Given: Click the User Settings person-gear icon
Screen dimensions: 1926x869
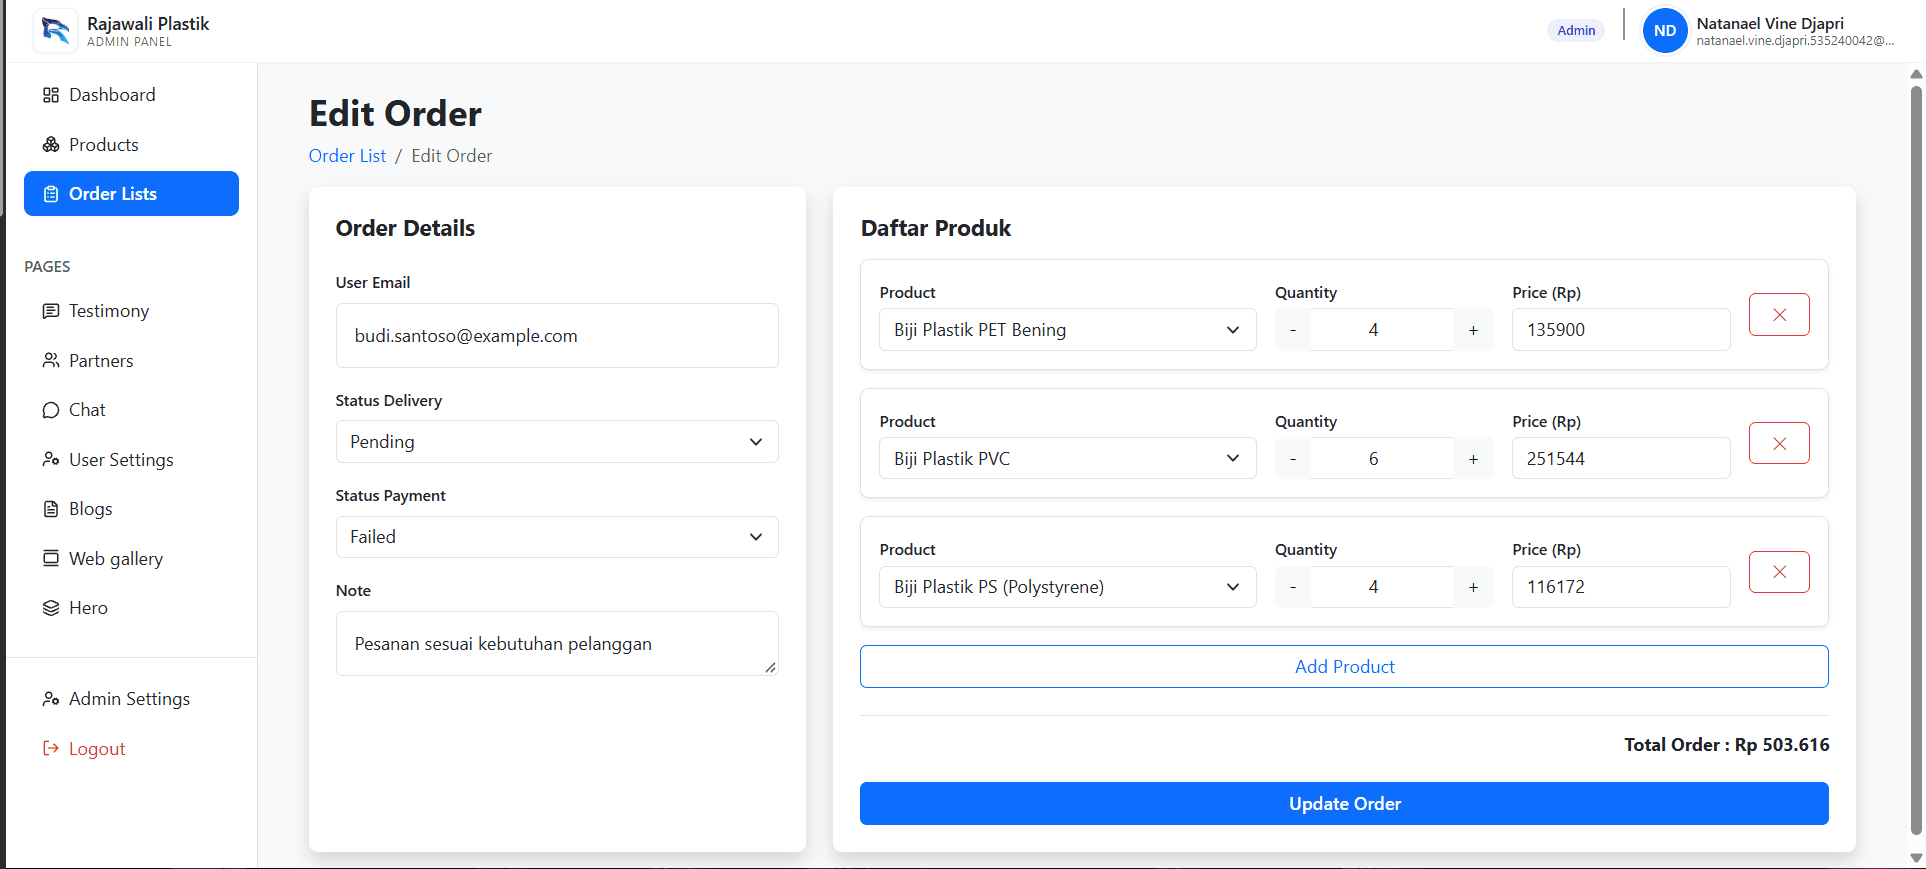Looking at the screenshot, I should click(51, 460).
